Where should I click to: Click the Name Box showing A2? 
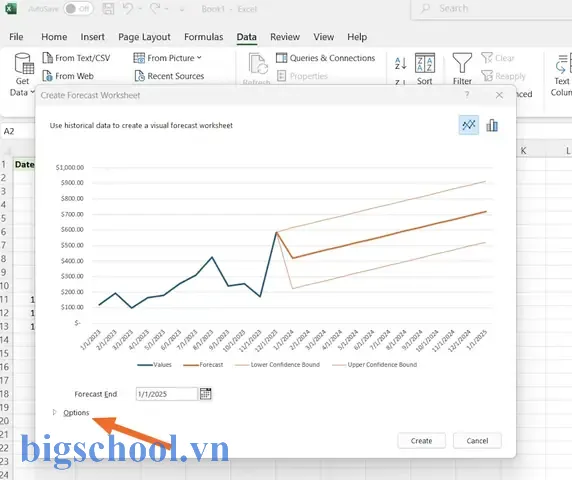[x=18, y=131]
